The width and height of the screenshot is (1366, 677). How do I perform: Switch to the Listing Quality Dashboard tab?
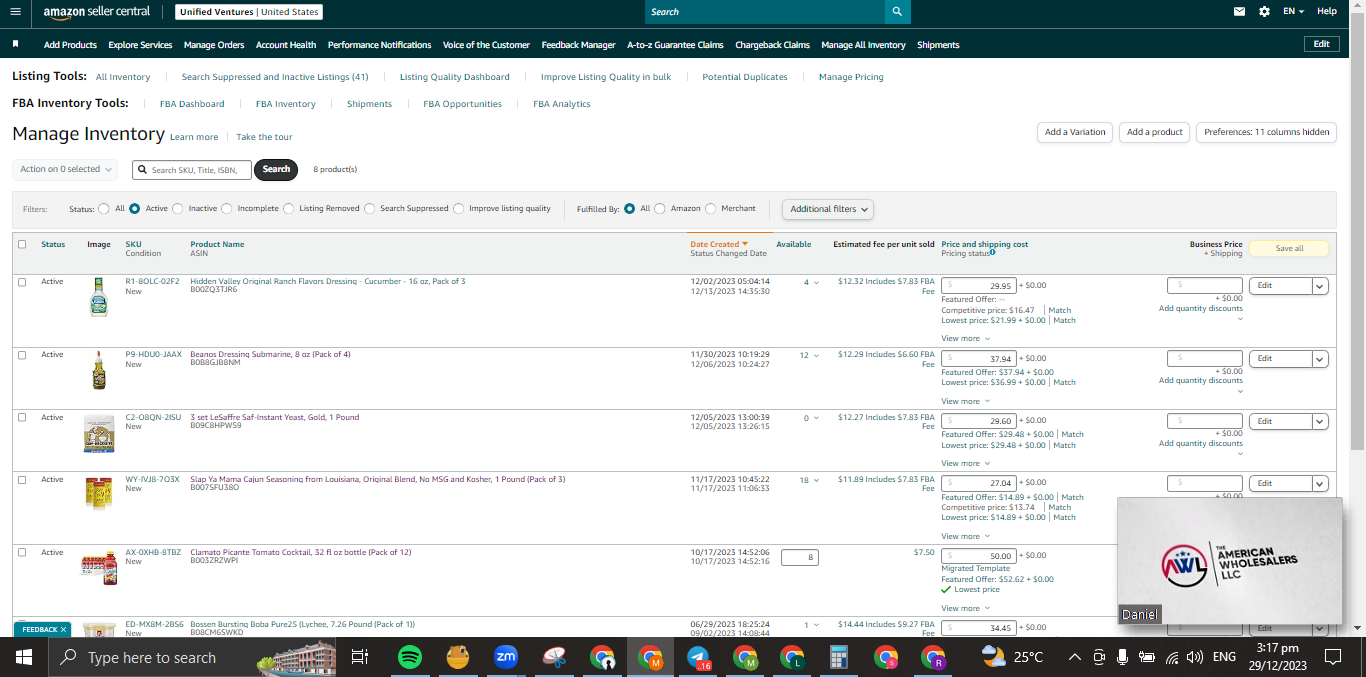(x=455, y=77)
